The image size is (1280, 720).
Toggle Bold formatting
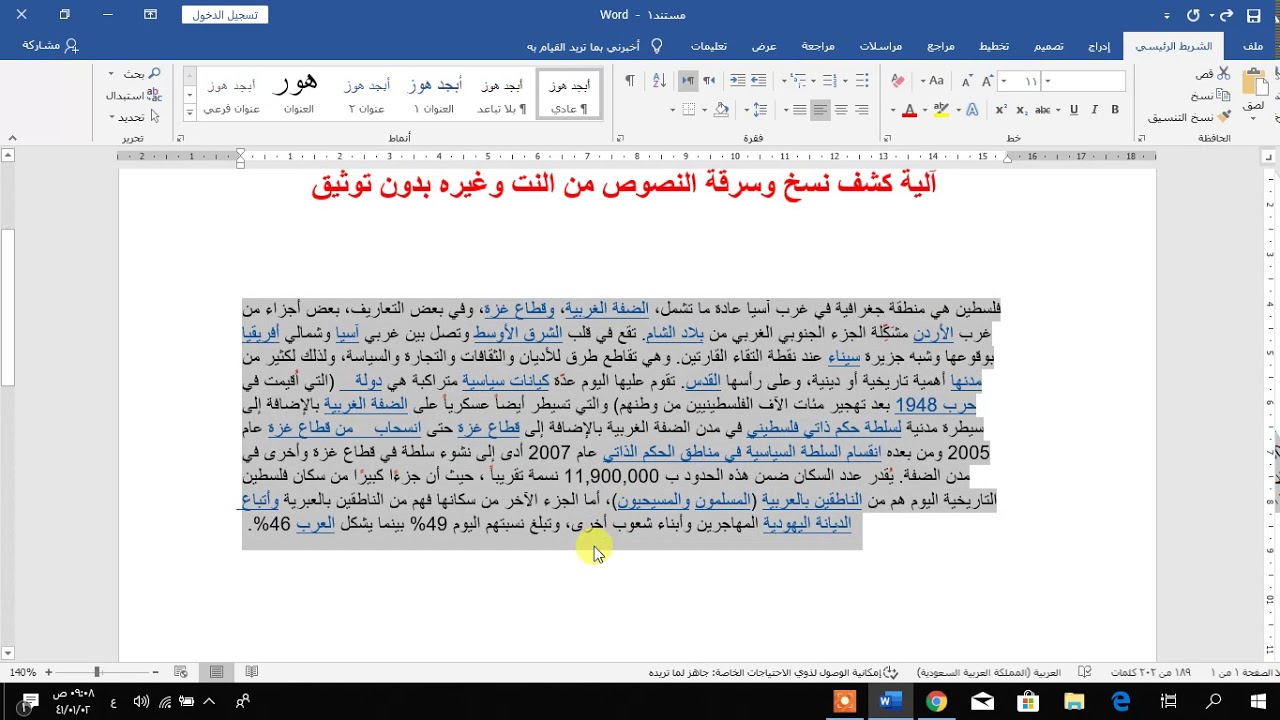coord(1115,110)
